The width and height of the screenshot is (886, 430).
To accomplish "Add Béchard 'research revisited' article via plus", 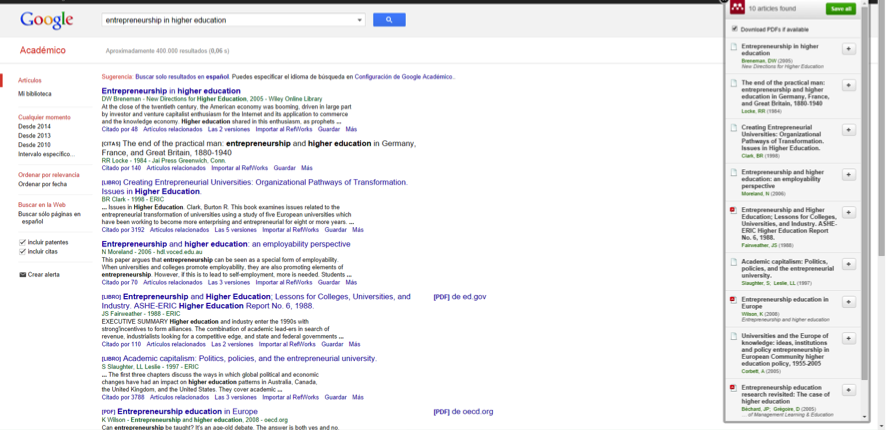I will coord(848,390).
